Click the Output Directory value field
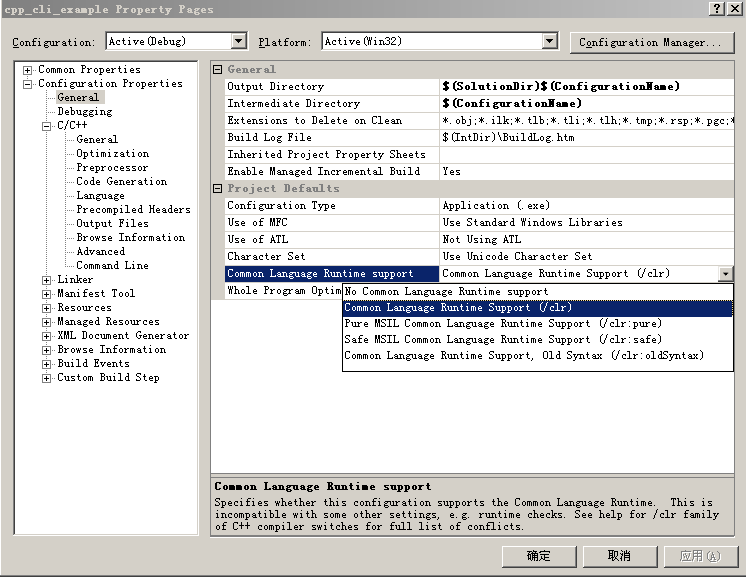 (x=587, y=87)
